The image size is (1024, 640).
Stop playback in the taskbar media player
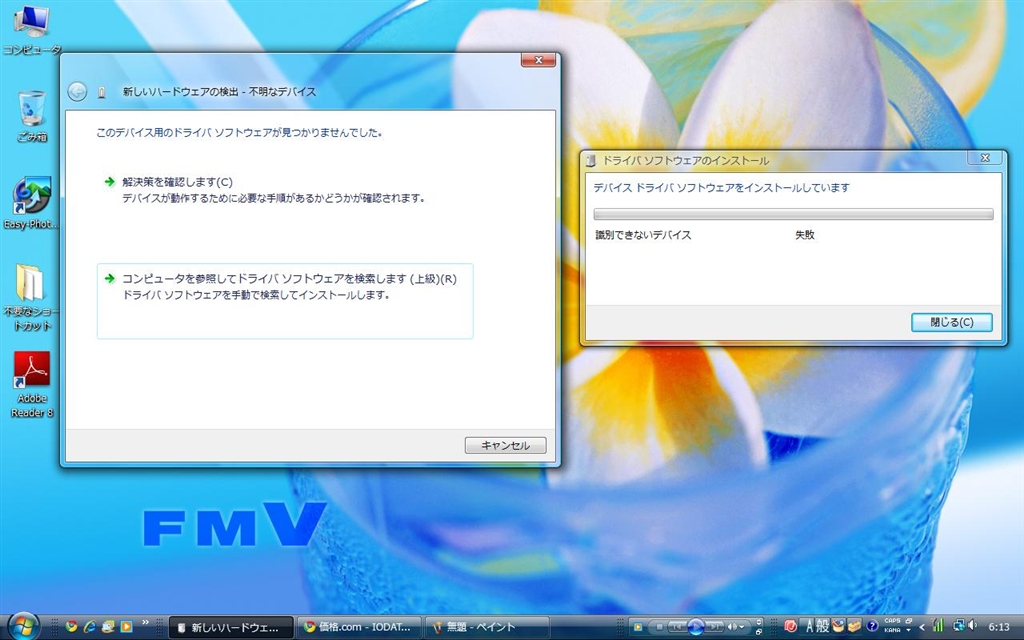click(660, 627)
